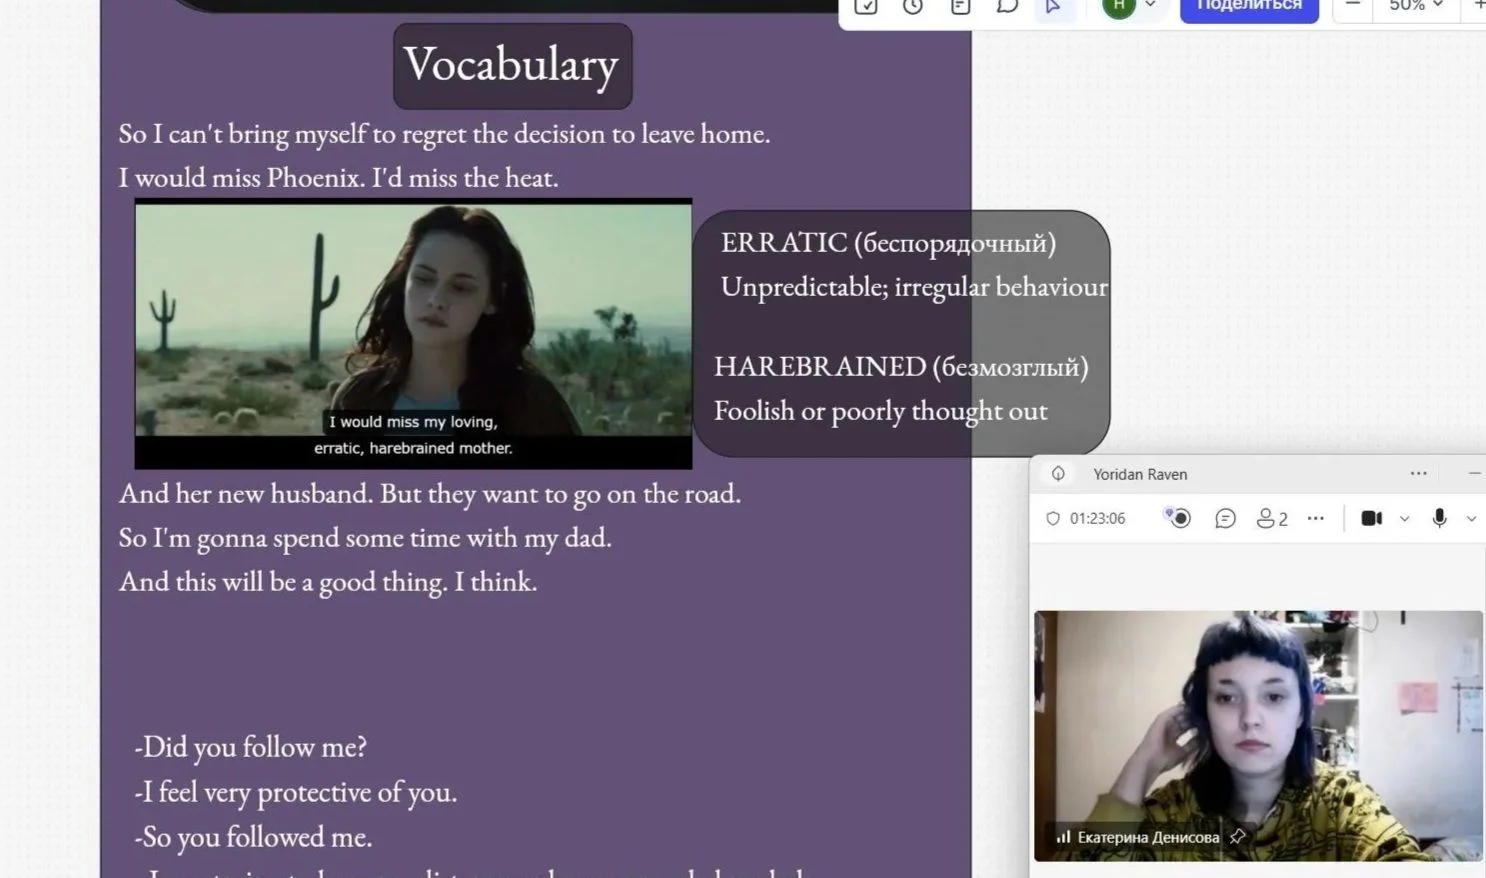Image resolution: width=1486 pixels, height=878 pixels.
Task: Minimize the Yoridan Raven meeting window
Action: tap(1475, 474)
